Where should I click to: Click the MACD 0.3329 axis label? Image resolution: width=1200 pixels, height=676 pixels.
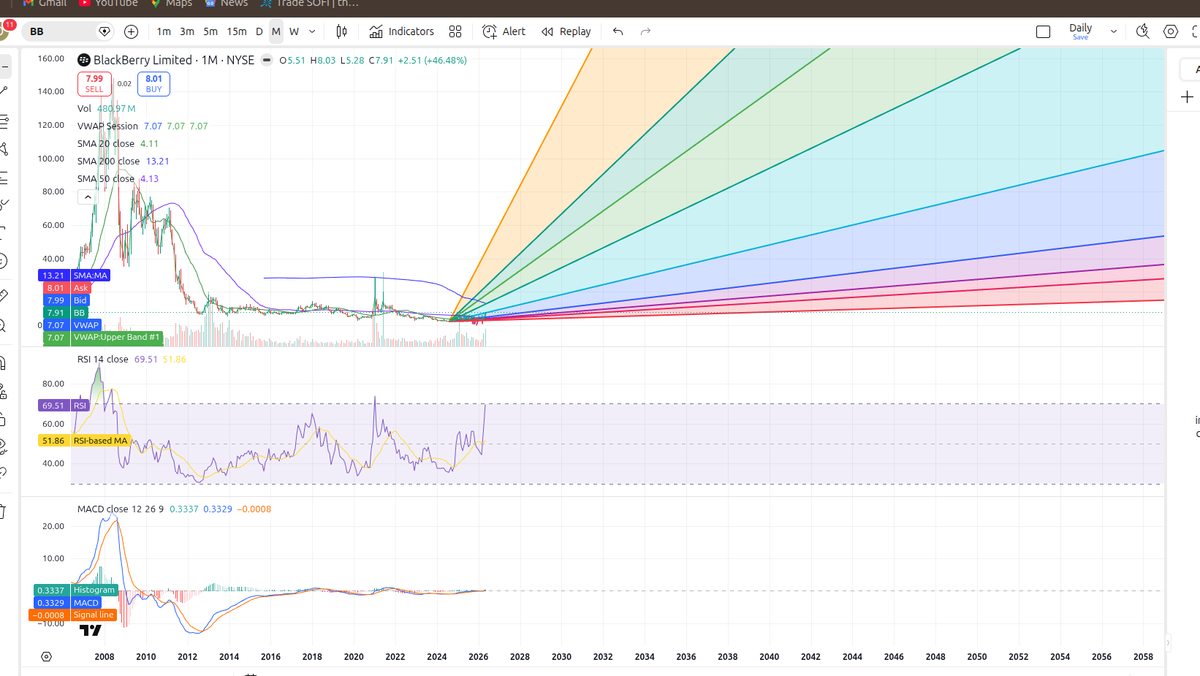[x=68, y=603]
